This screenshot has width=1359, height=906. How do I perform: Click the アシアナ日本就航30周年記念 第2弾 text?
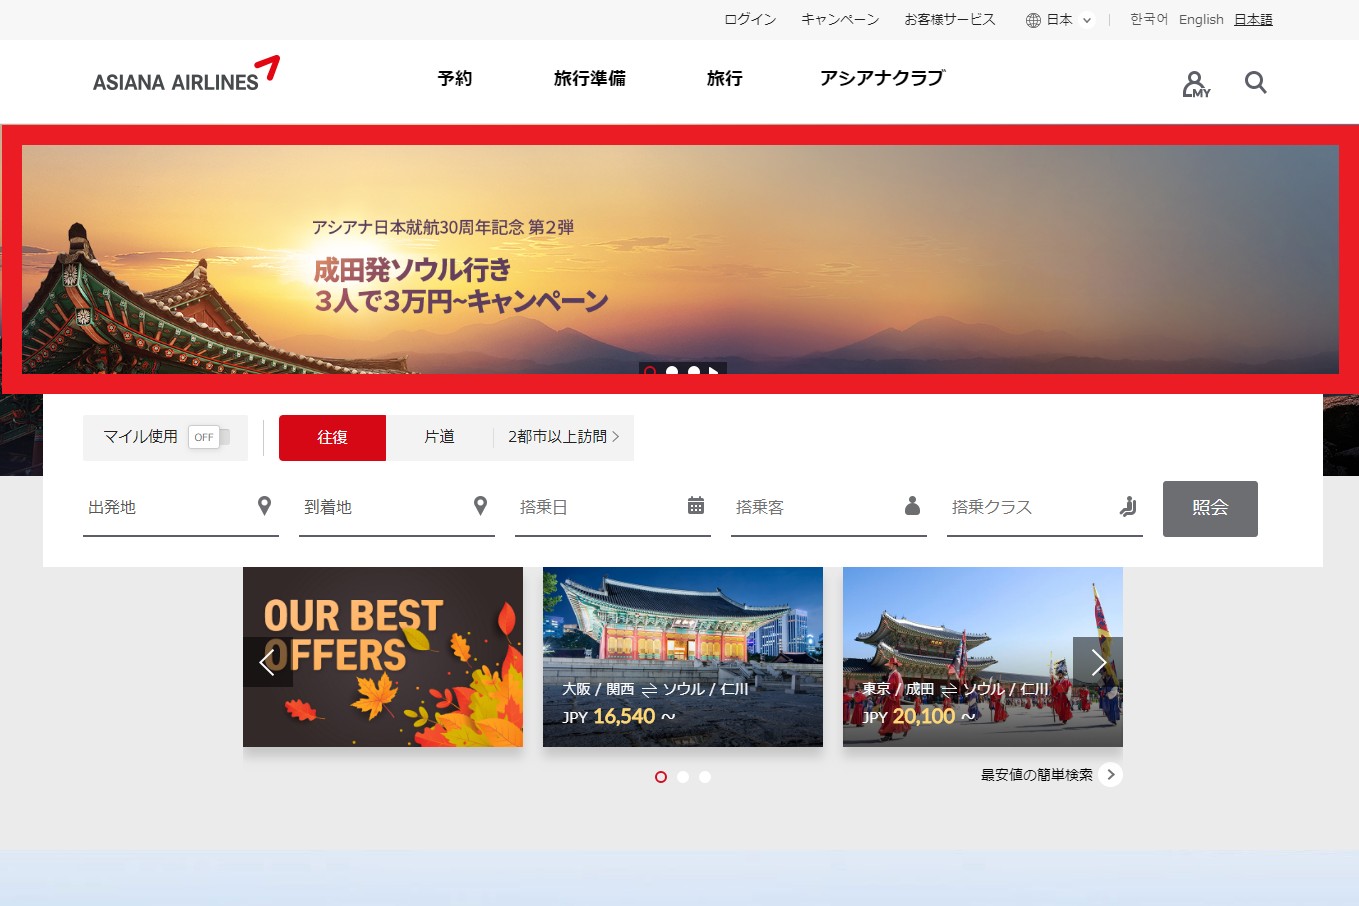[x=443, y=228]
